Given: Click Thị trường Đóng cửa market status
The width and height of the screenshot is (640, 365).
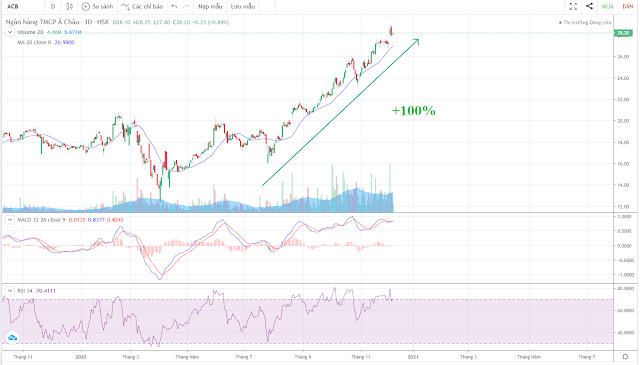Looking at the screenshot, I should point(585,22).
